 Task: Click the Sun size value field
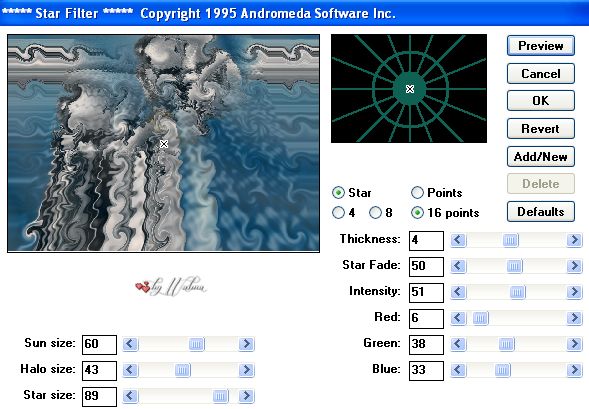click(99, 344)
